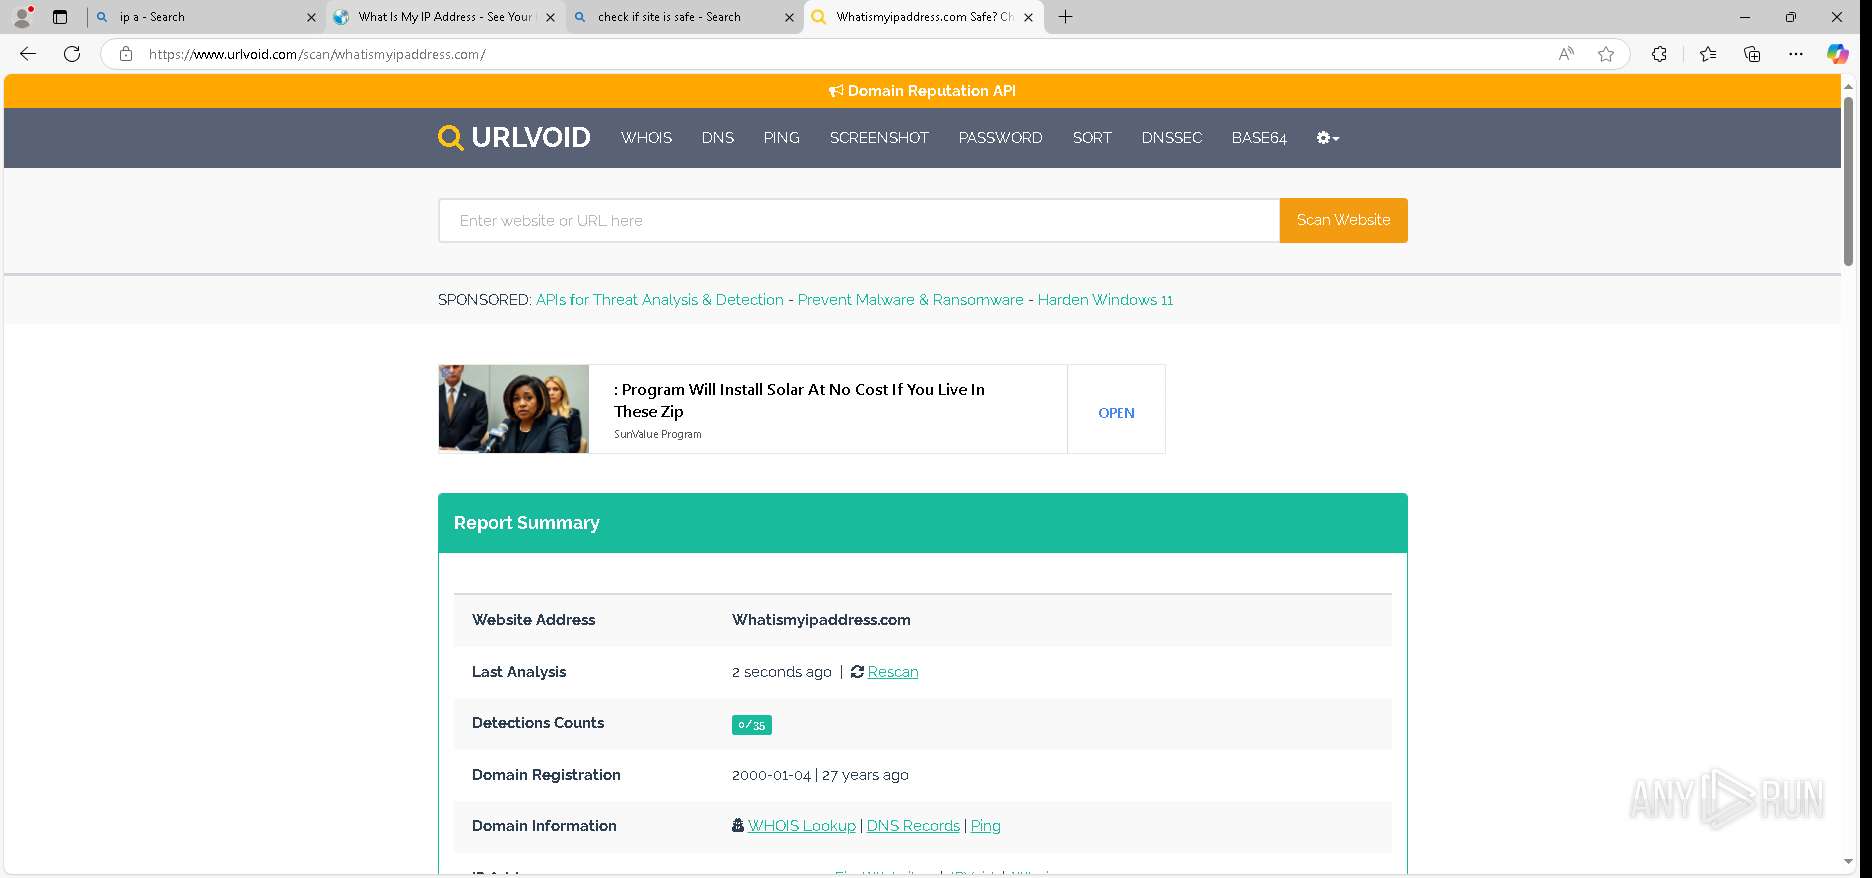Open BASE64 menu item
Viewport: 1872px width, 878px height.
pos(1259,138)
